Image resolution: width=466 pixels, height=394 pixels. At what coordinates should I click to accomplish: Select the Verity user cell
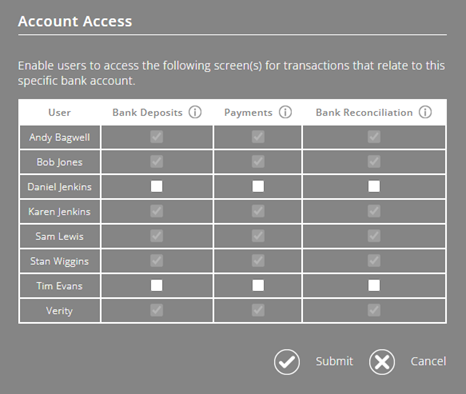tap(60, 311)
